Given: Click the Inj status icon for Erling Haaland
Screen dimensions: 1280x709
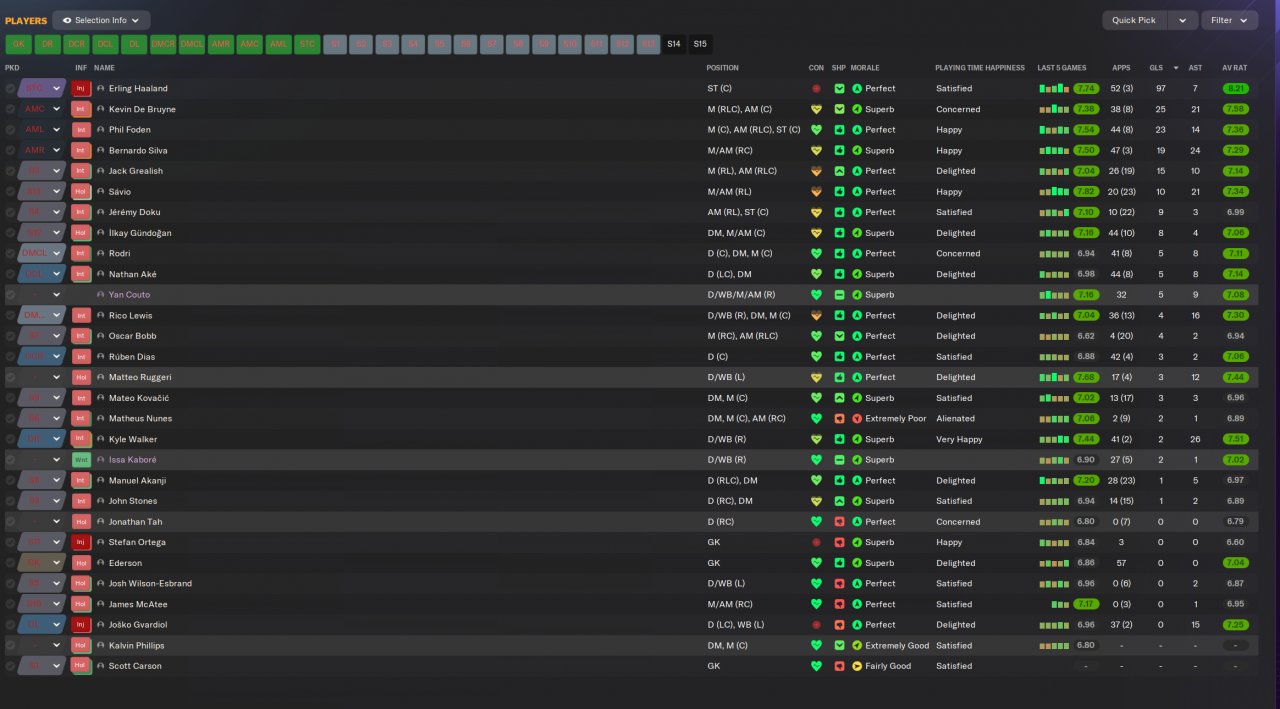Looking at the screenshot, I should pos(81,88).
